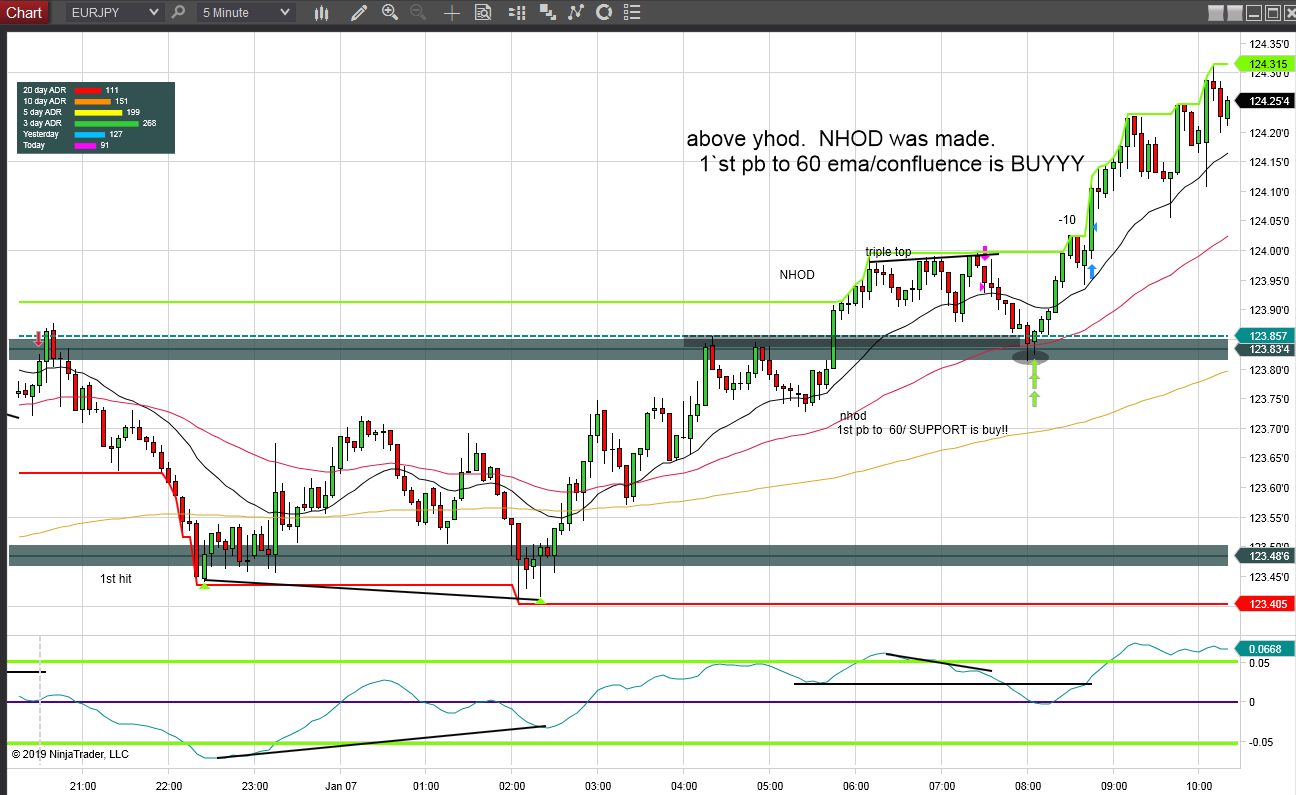The height and width of the screenshot is (795, 1296).
Task: Select the red 123.405 price marker
Action: pos(1266,604)
